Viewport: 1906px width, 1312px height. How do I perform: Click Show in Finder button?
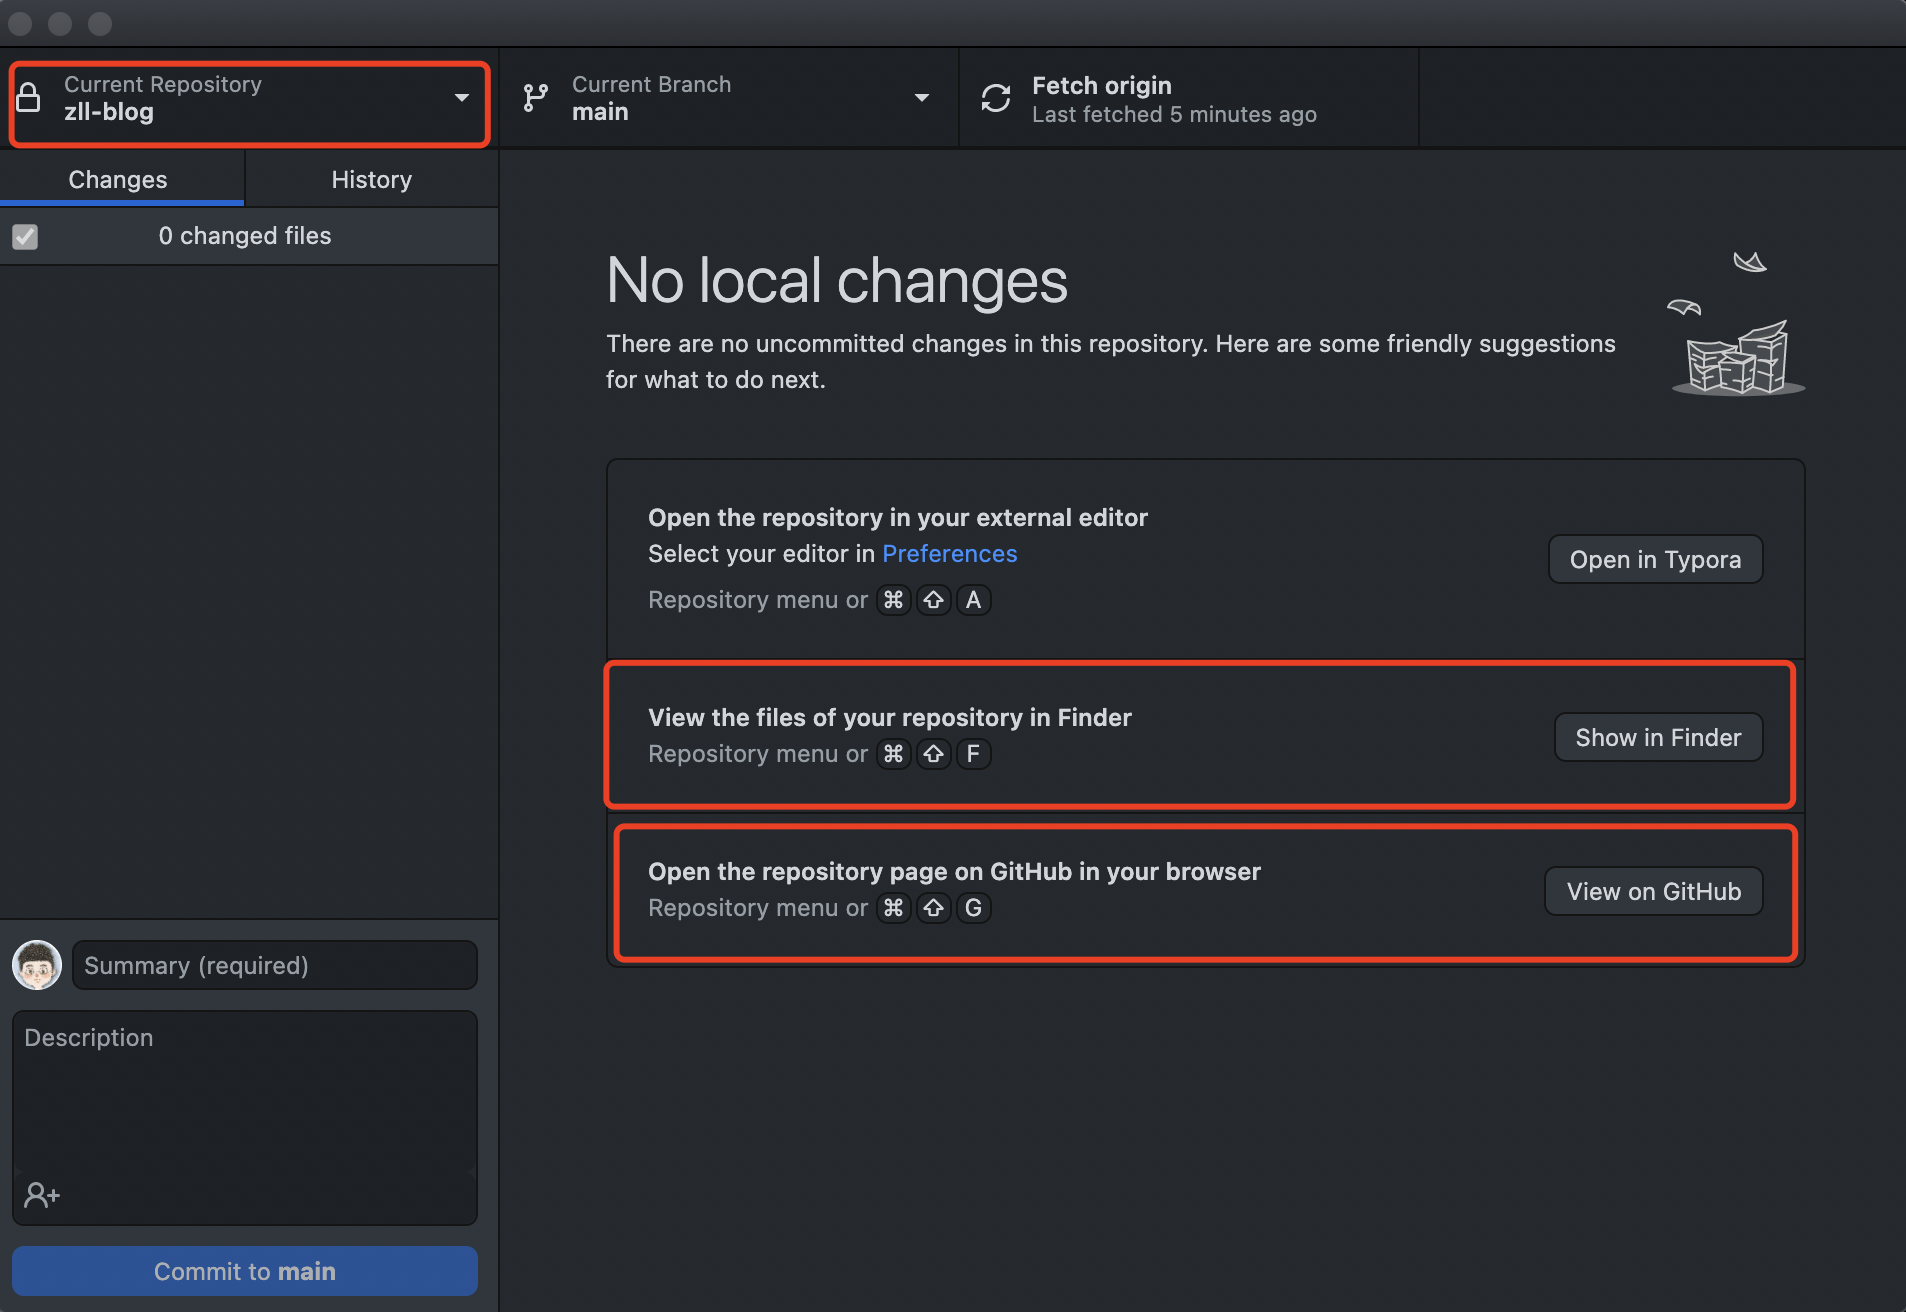click(1658, 737)
